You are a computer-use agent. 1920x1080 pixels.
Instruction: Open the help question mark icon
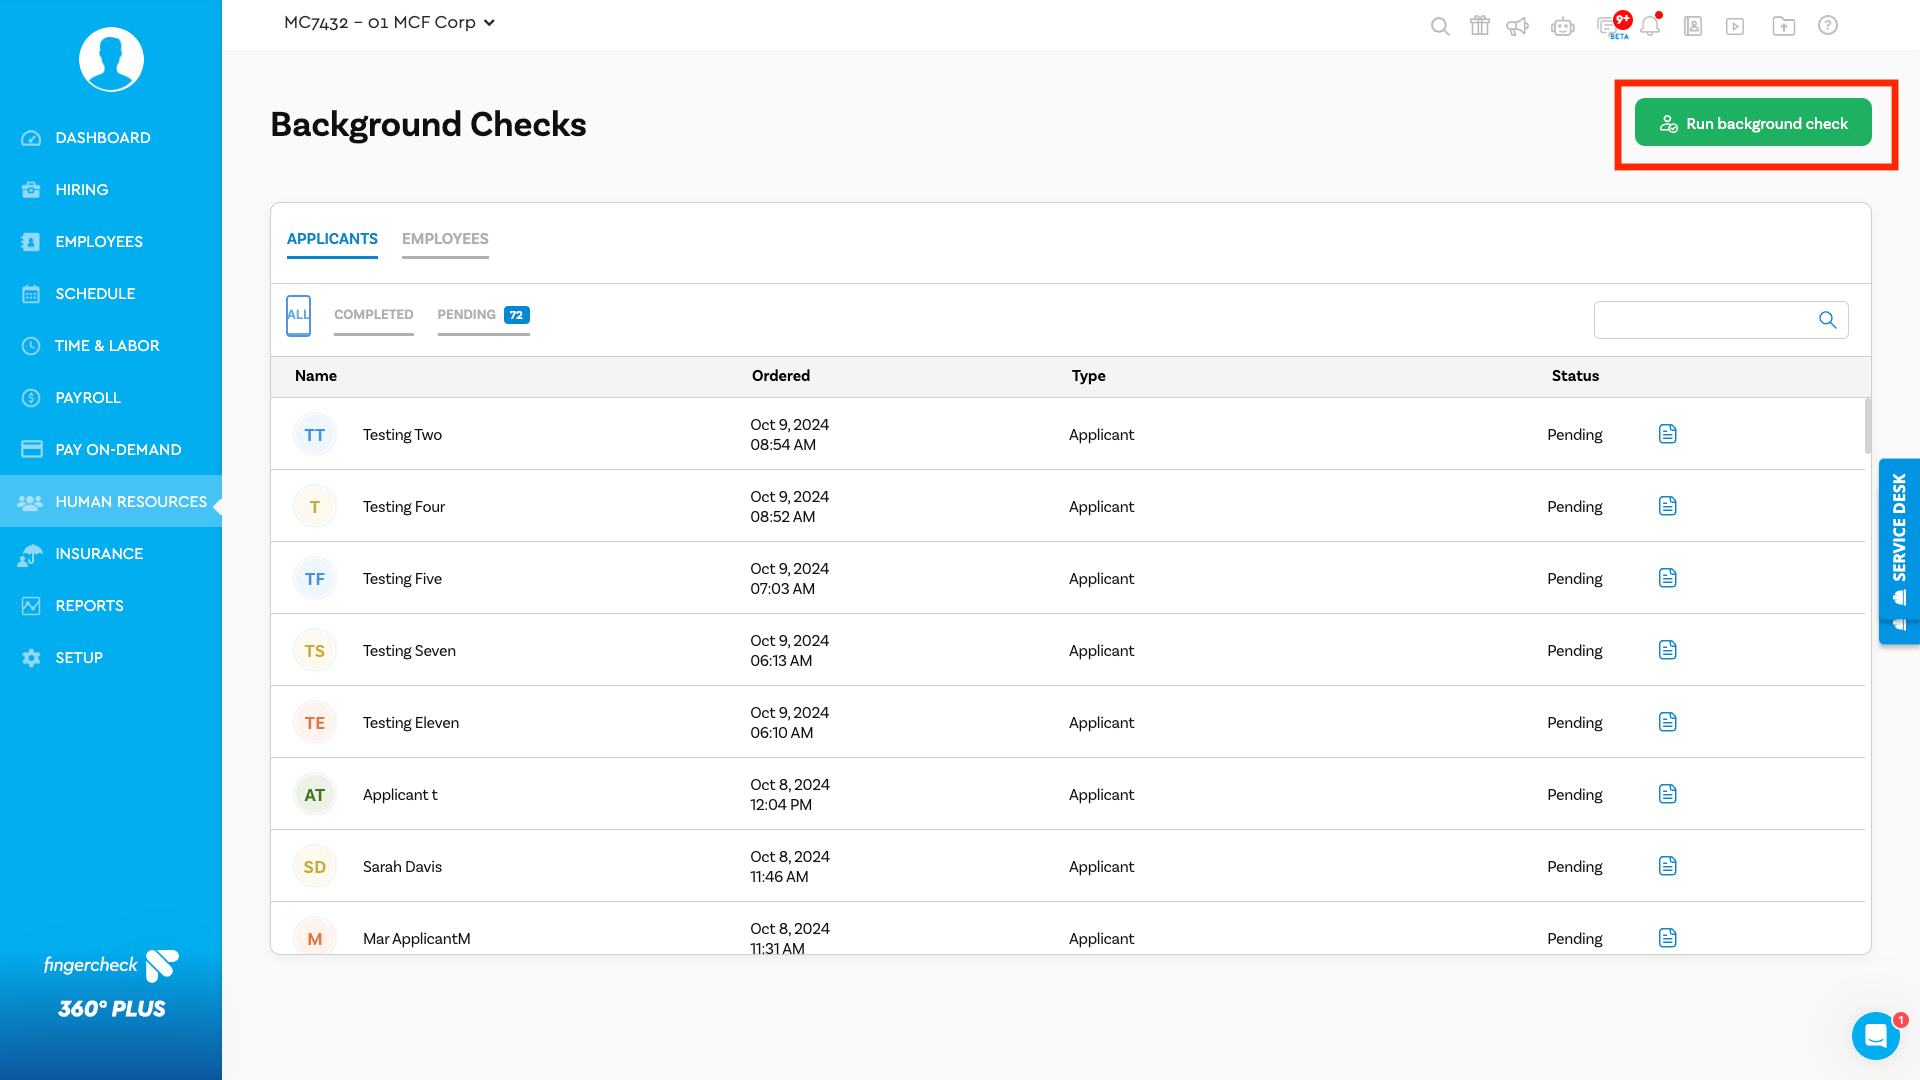[1827, 26]
